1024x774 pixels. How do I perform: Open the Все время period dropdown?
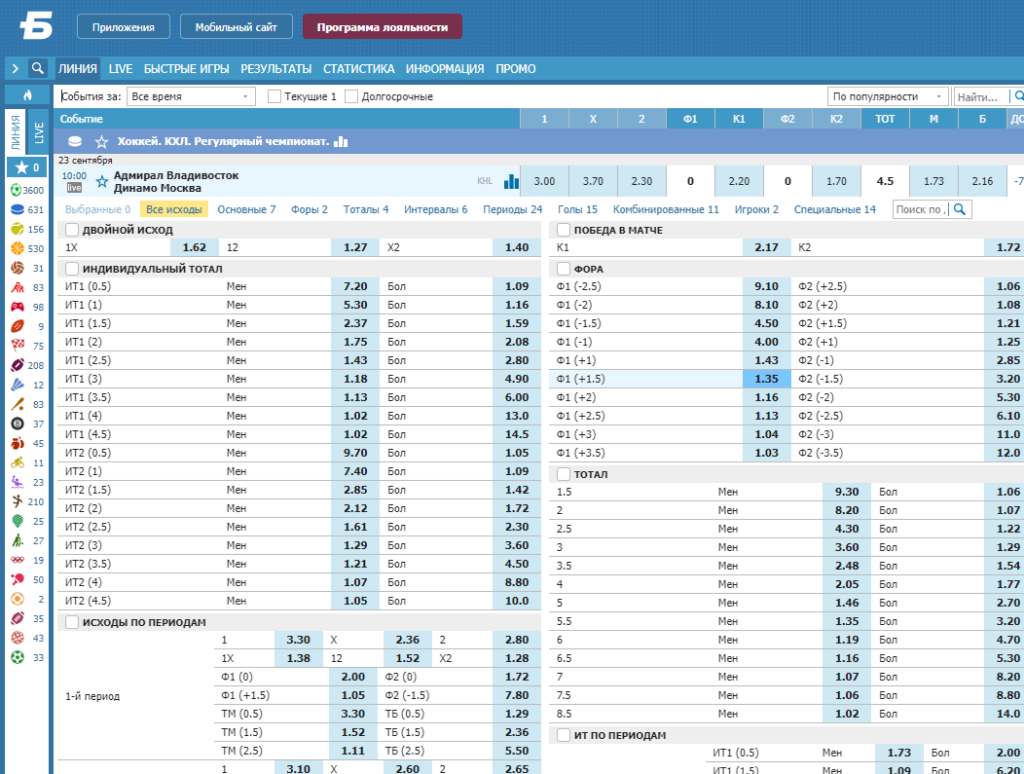pyautogui.click(x=191, y=96)
